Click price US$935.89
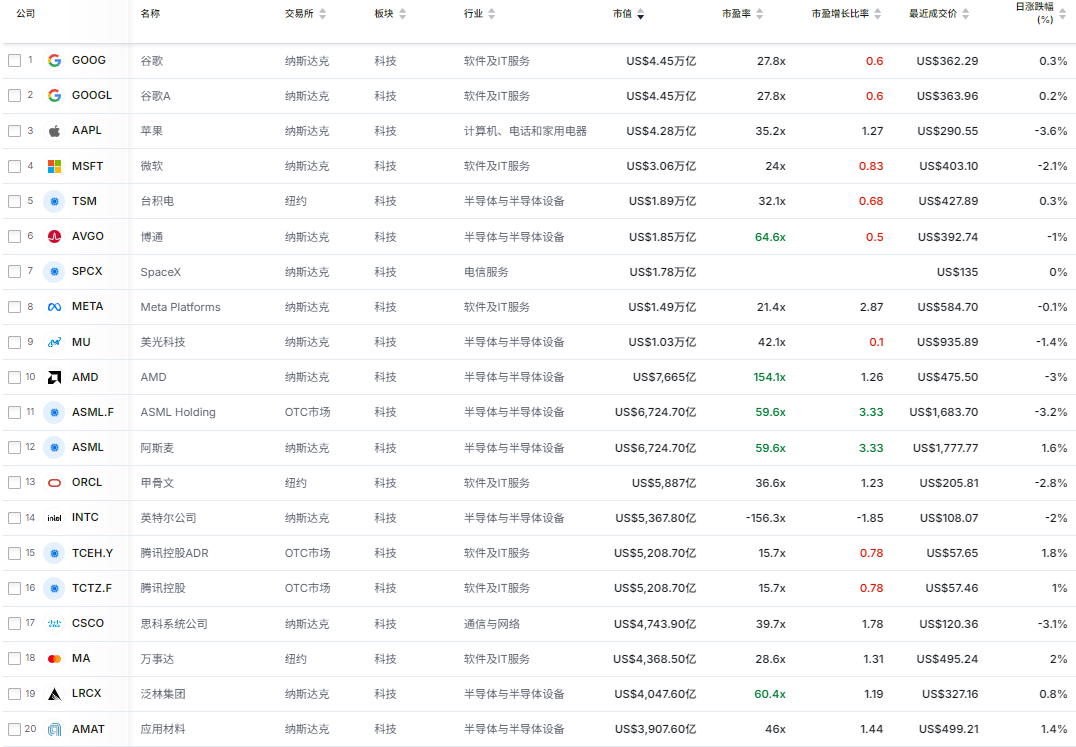 948,342
